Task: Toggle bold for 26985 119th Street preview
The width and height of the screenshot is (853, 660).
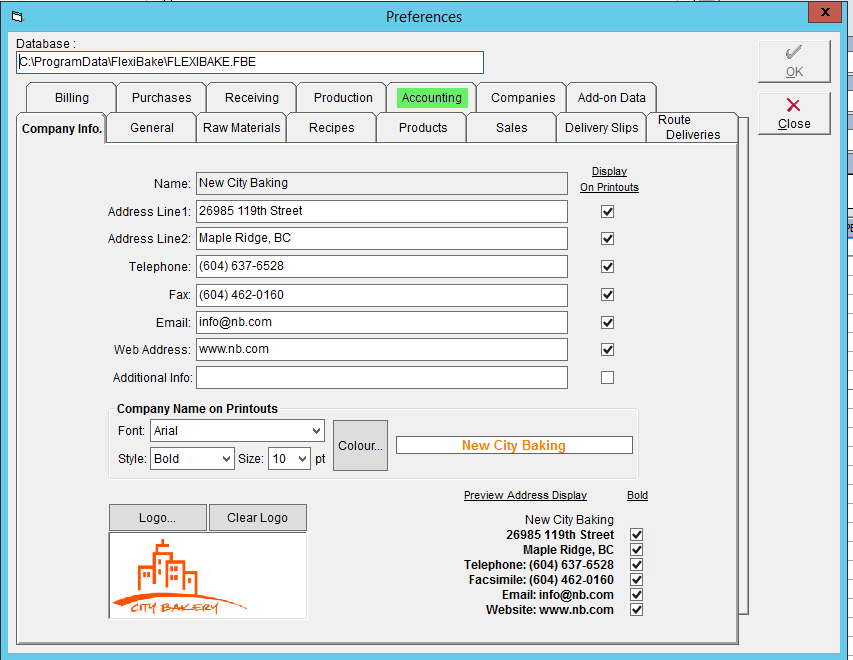Action: coord(636,534)
